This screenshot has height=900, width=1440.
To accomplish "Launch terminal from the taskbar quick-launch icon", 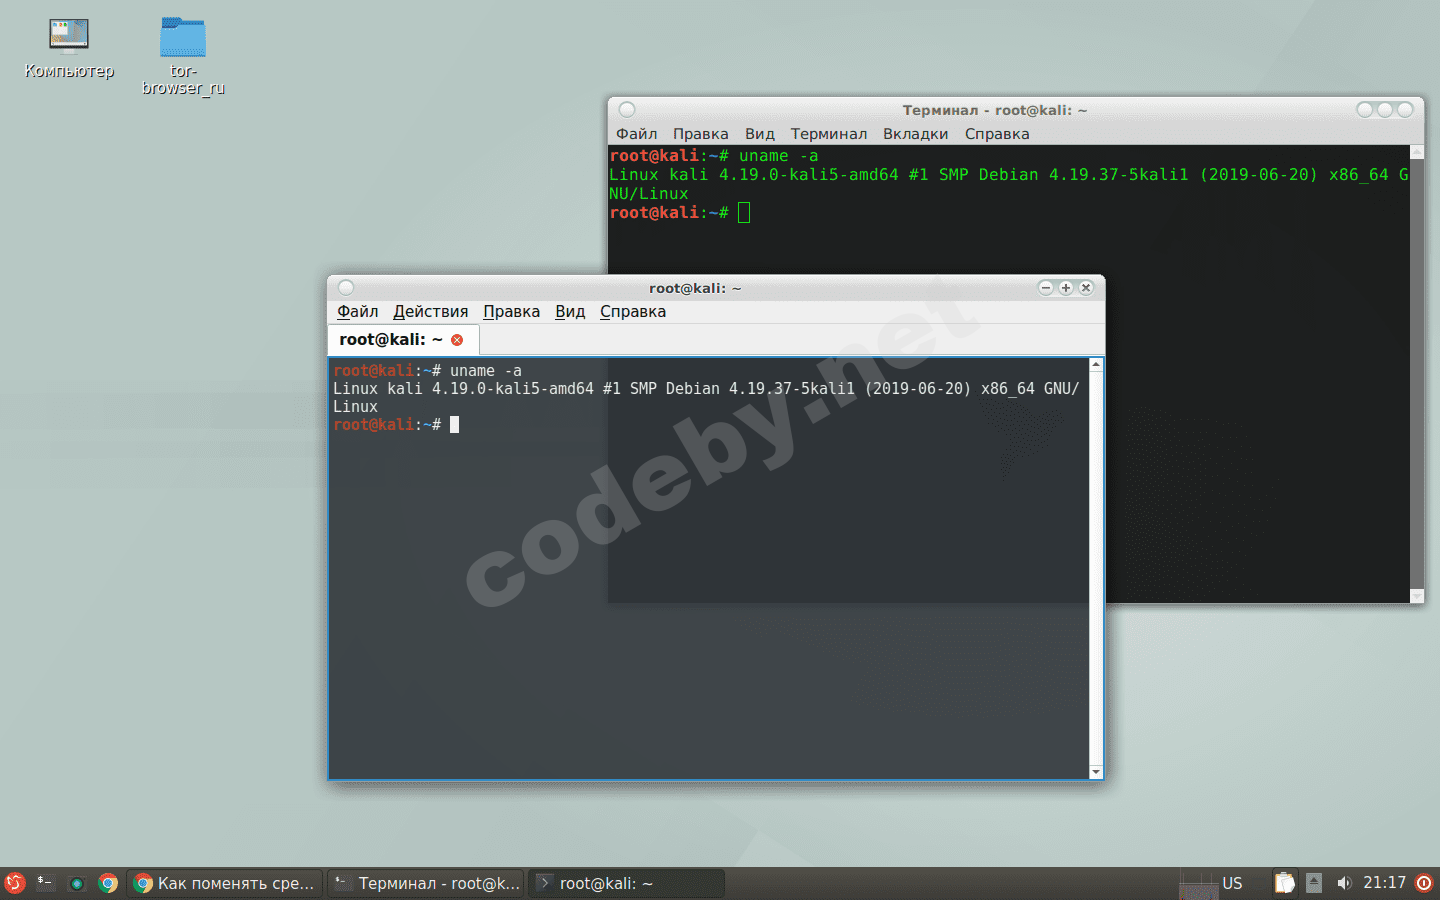I will pyautogui.click(x=45, y=883).
